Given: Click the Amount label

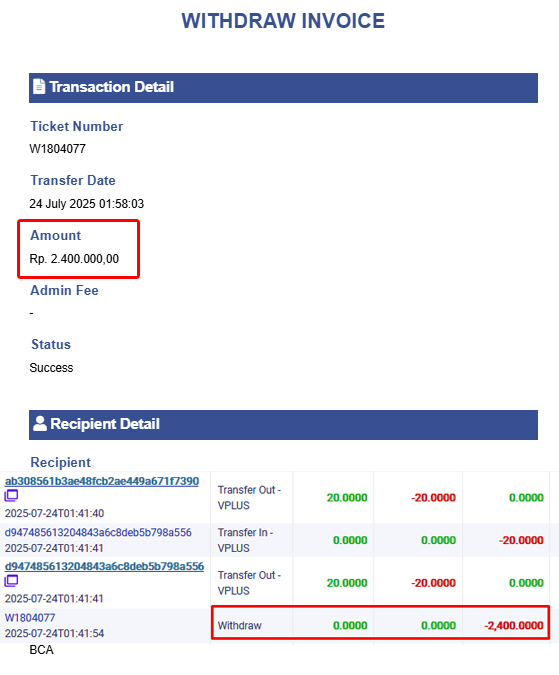Looking at the screenshot, I should pos(56,235).
